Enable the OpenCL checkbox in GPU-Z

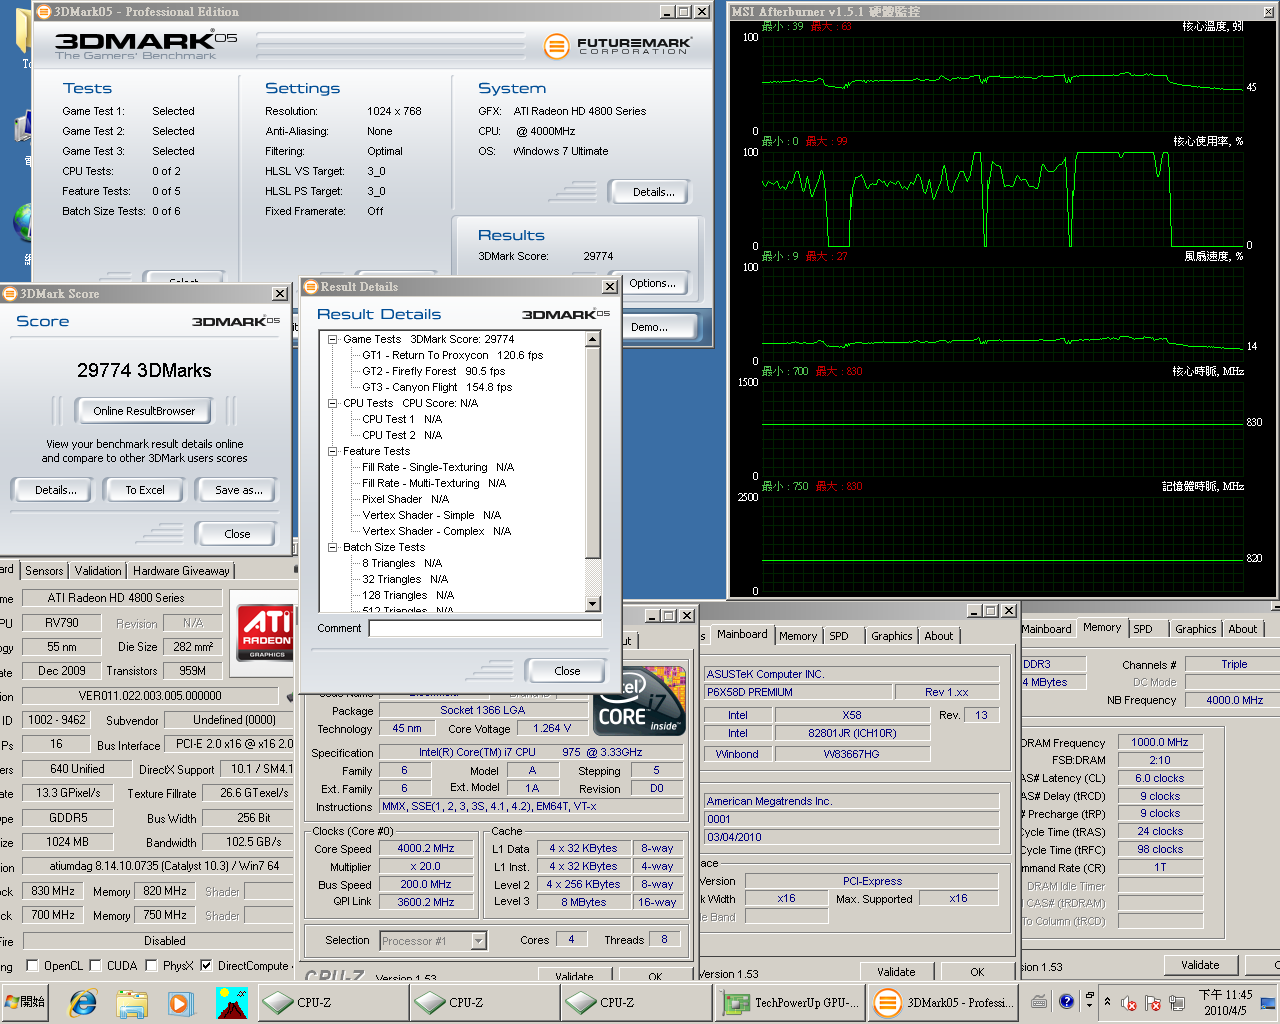pyautogui.click(x=32, y=965)
